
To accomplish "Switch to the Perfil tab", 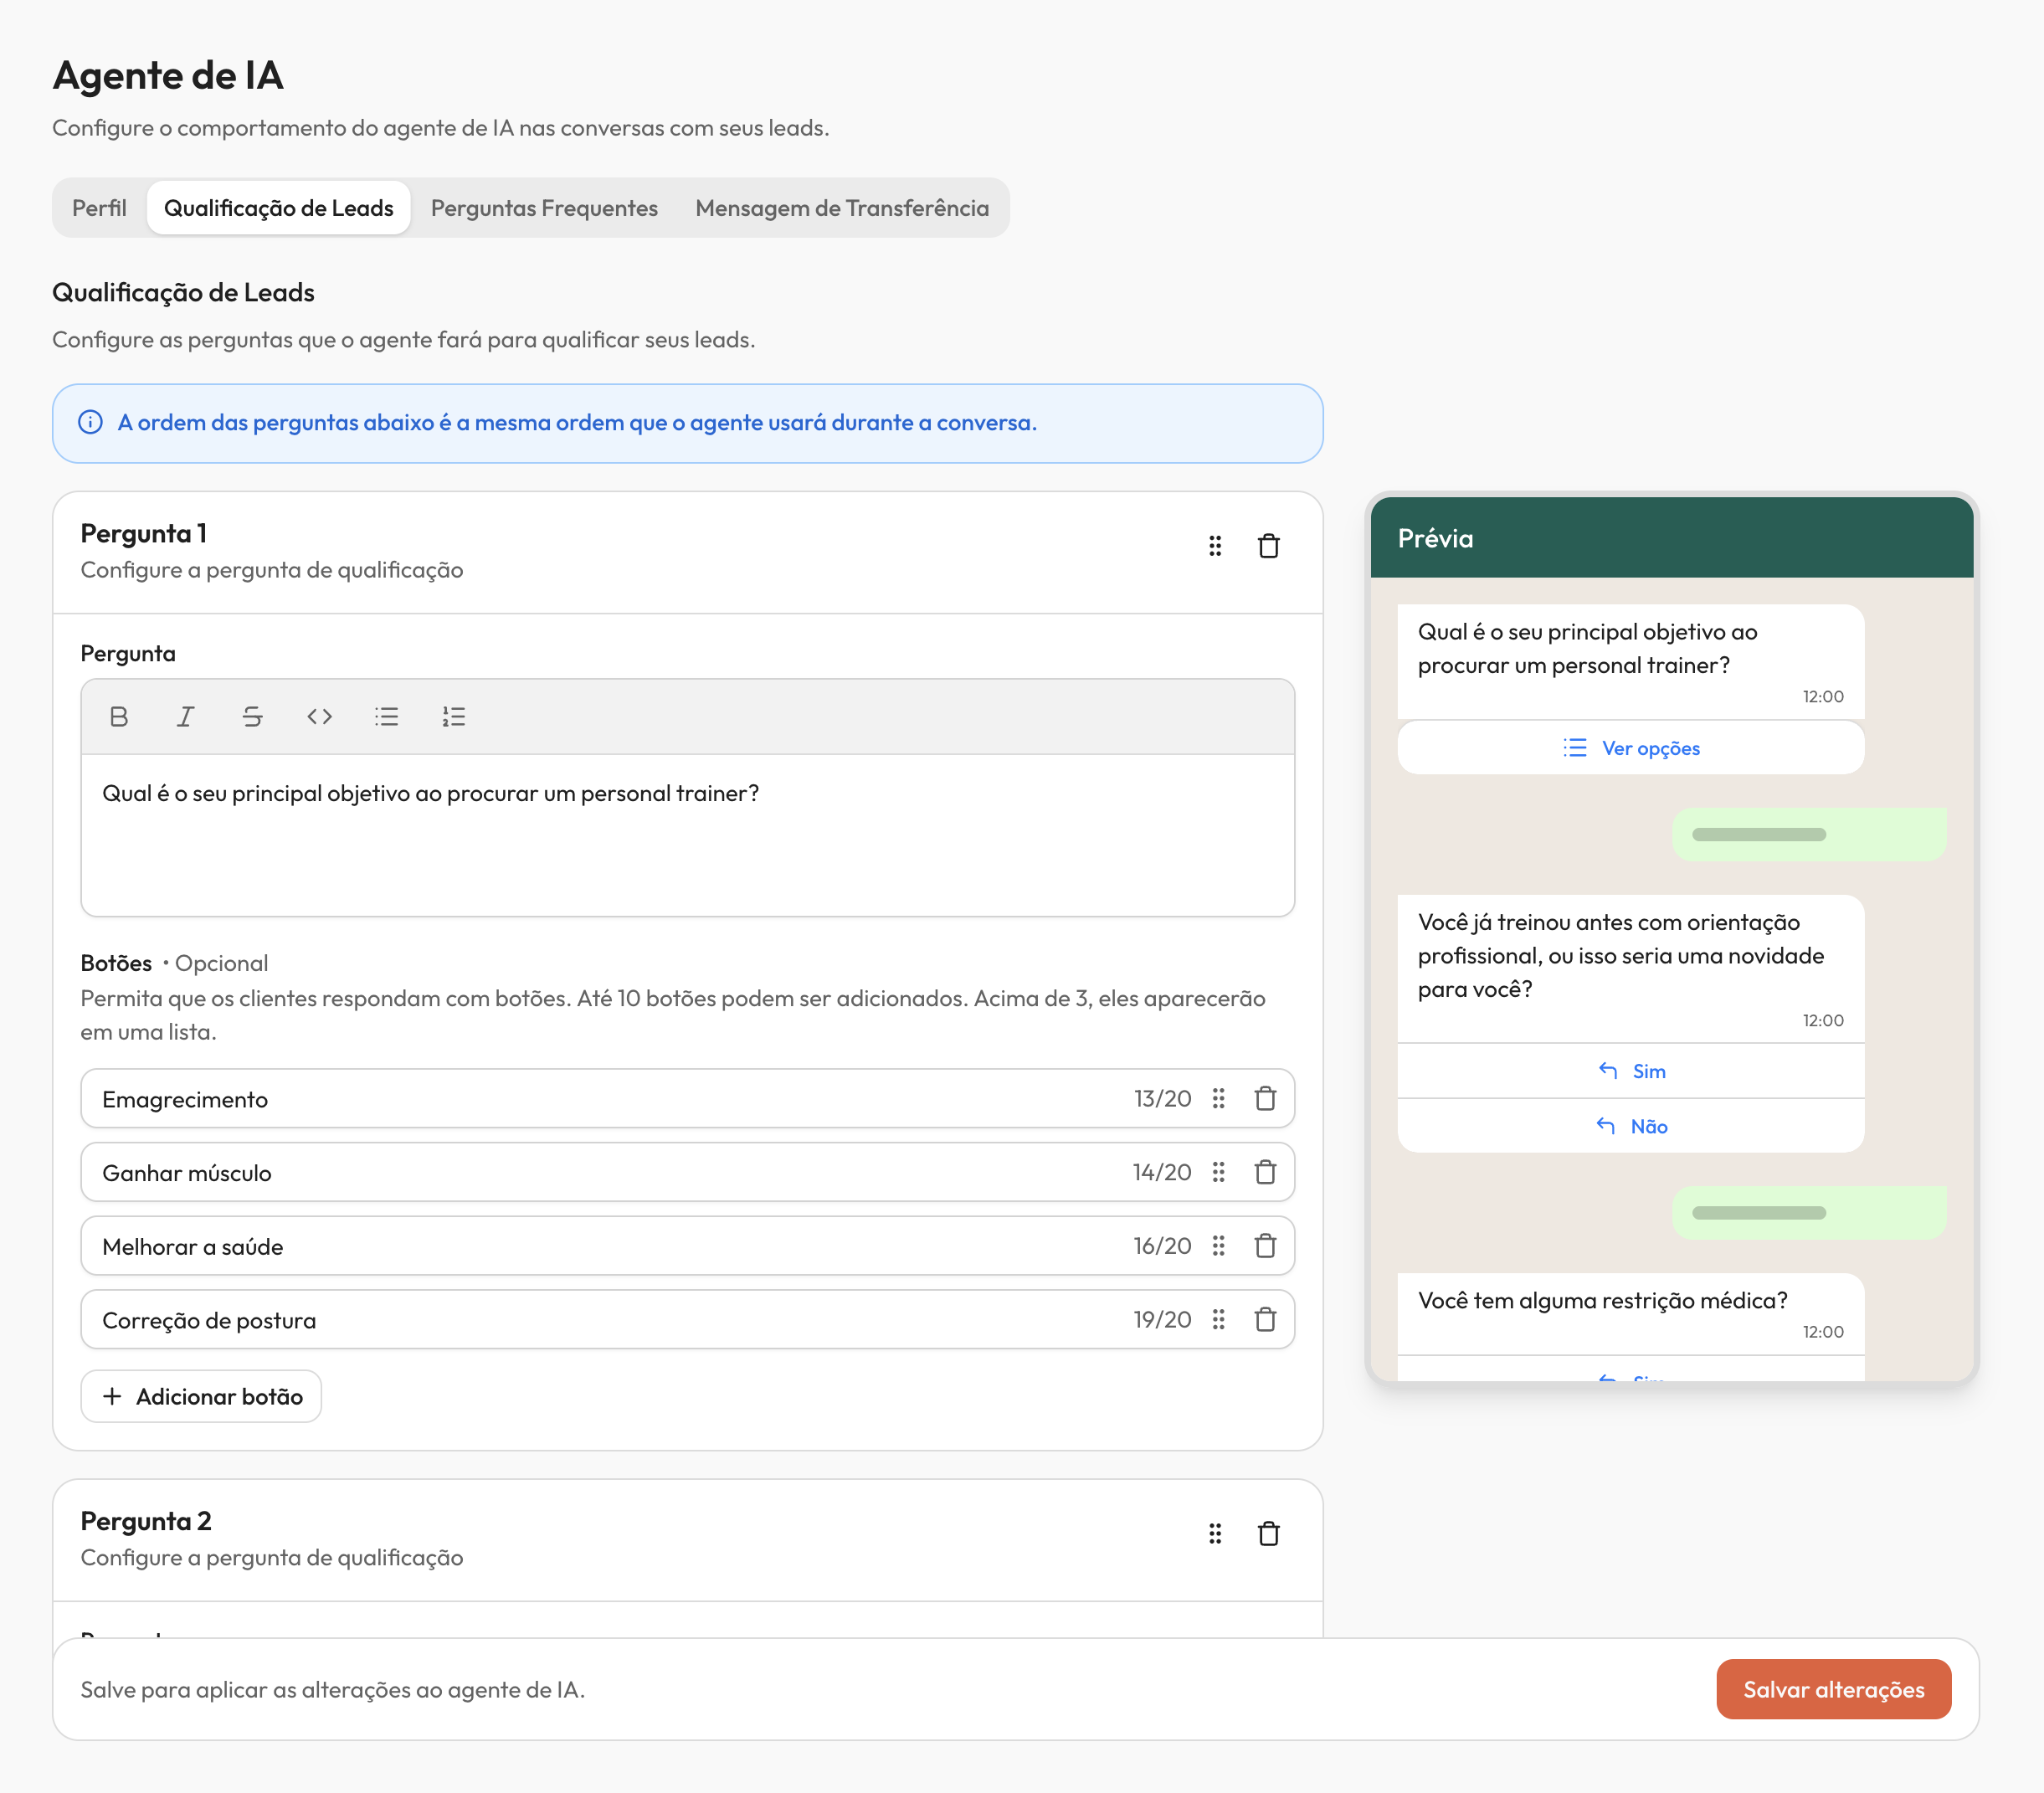I will pyautogui.click(x=98, y=208).
